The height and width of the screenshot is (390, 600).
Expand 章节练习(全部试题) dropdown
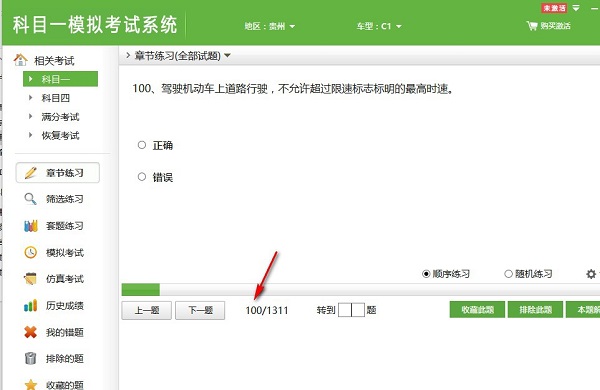click(x=227, y=55)
